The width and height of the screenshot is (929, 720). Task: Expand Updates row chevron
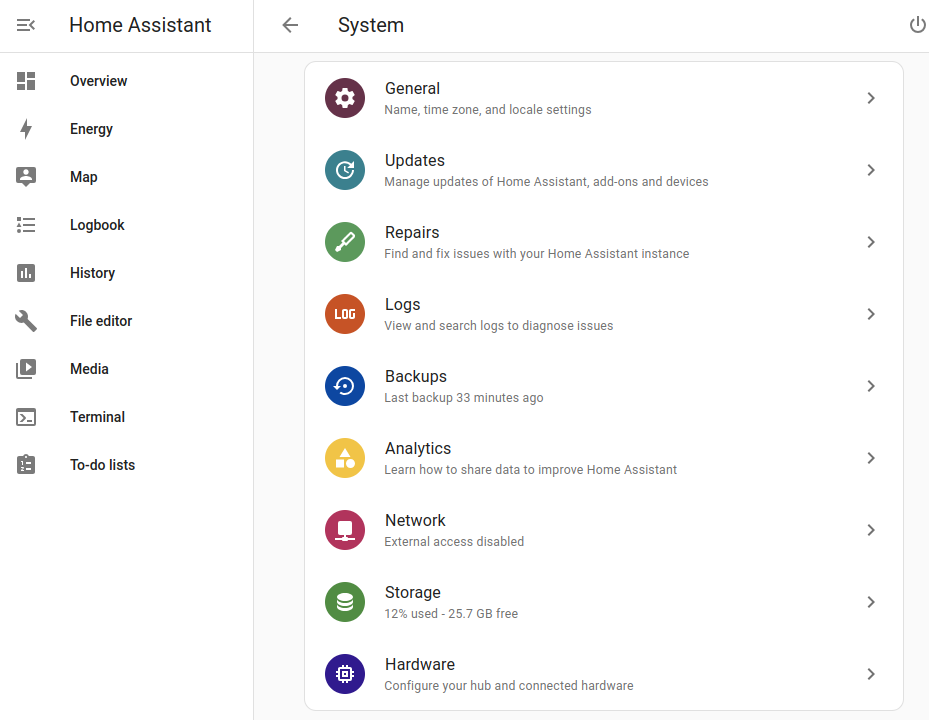click(x=871, y=170)
